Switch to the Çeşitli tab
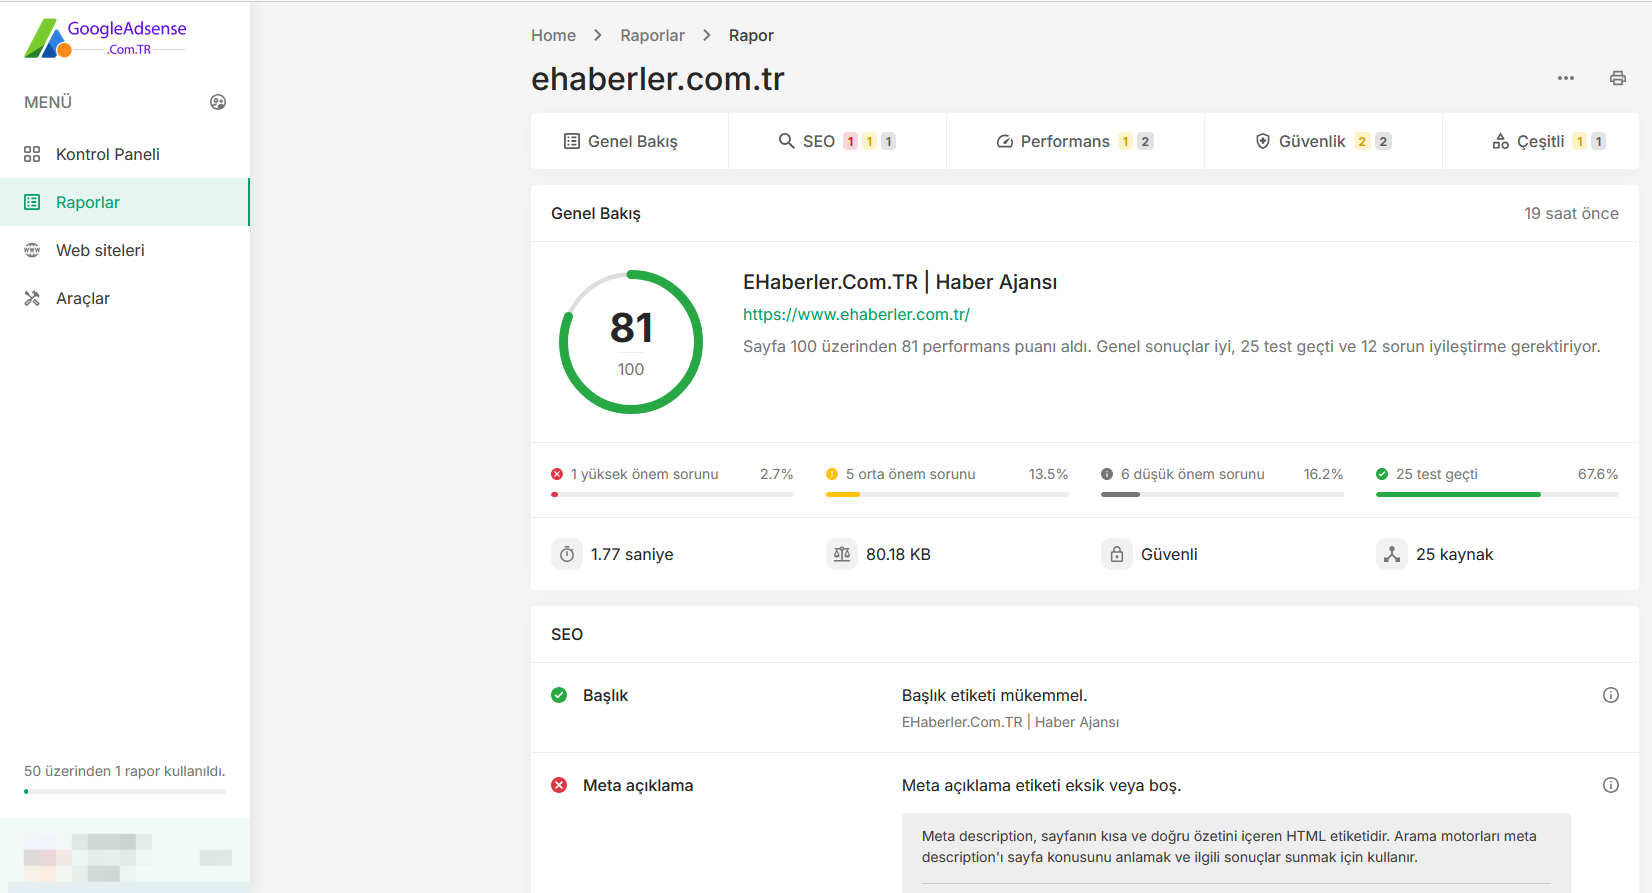Screen dimensions: 1652x893 pyautogui.click(x=1540, y=141)
